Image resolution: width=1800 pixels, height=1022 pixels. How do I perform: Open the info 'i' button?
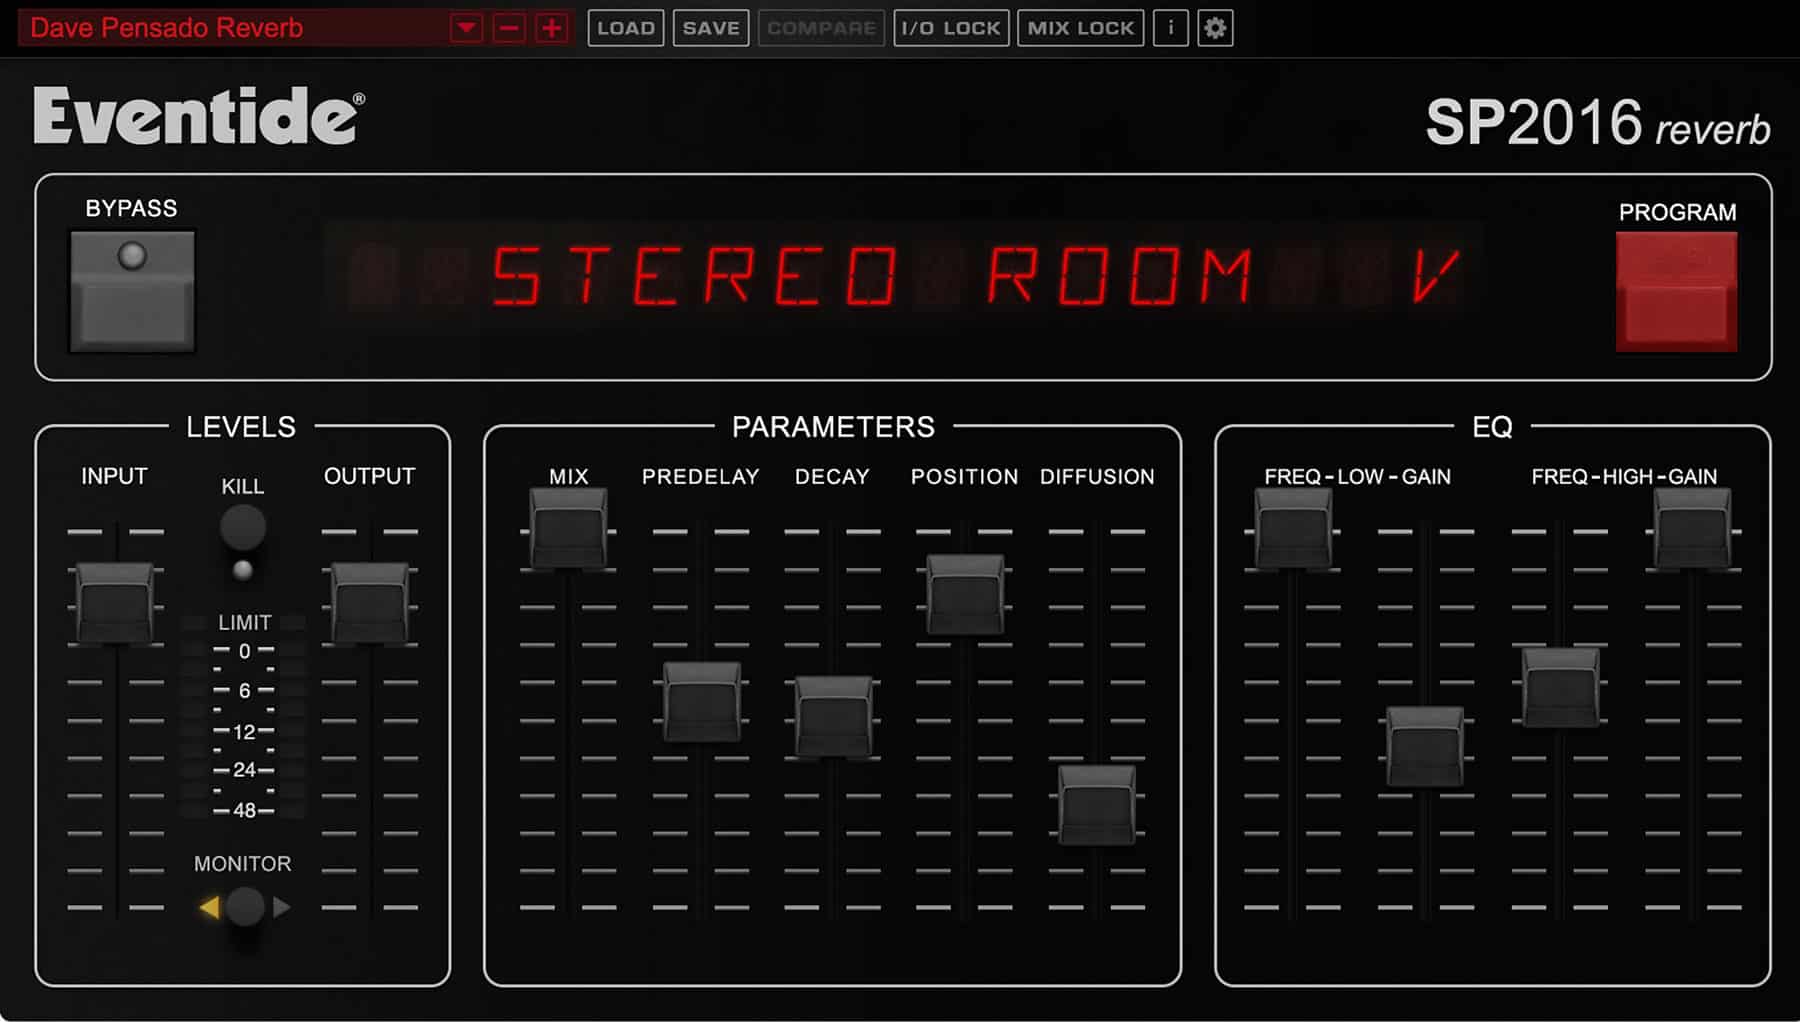[x=1171, y=28]
